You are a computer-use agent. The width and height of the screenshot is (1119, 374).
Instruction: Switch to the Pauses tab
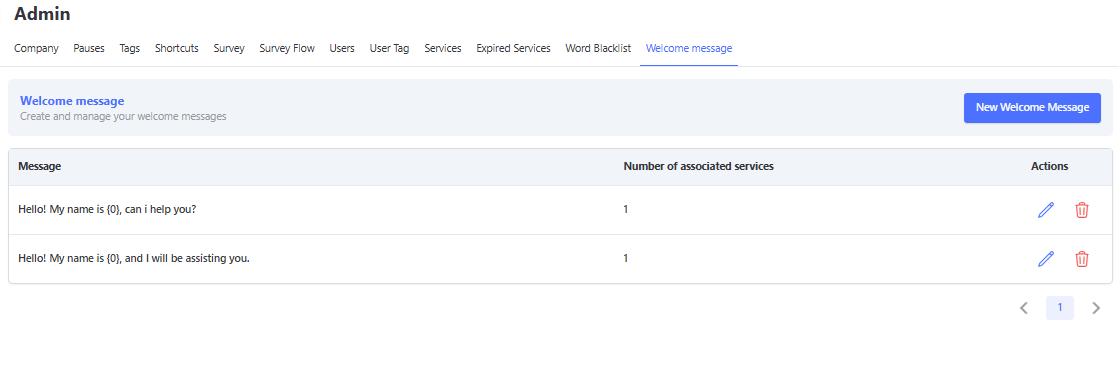(x=88, y=49)
